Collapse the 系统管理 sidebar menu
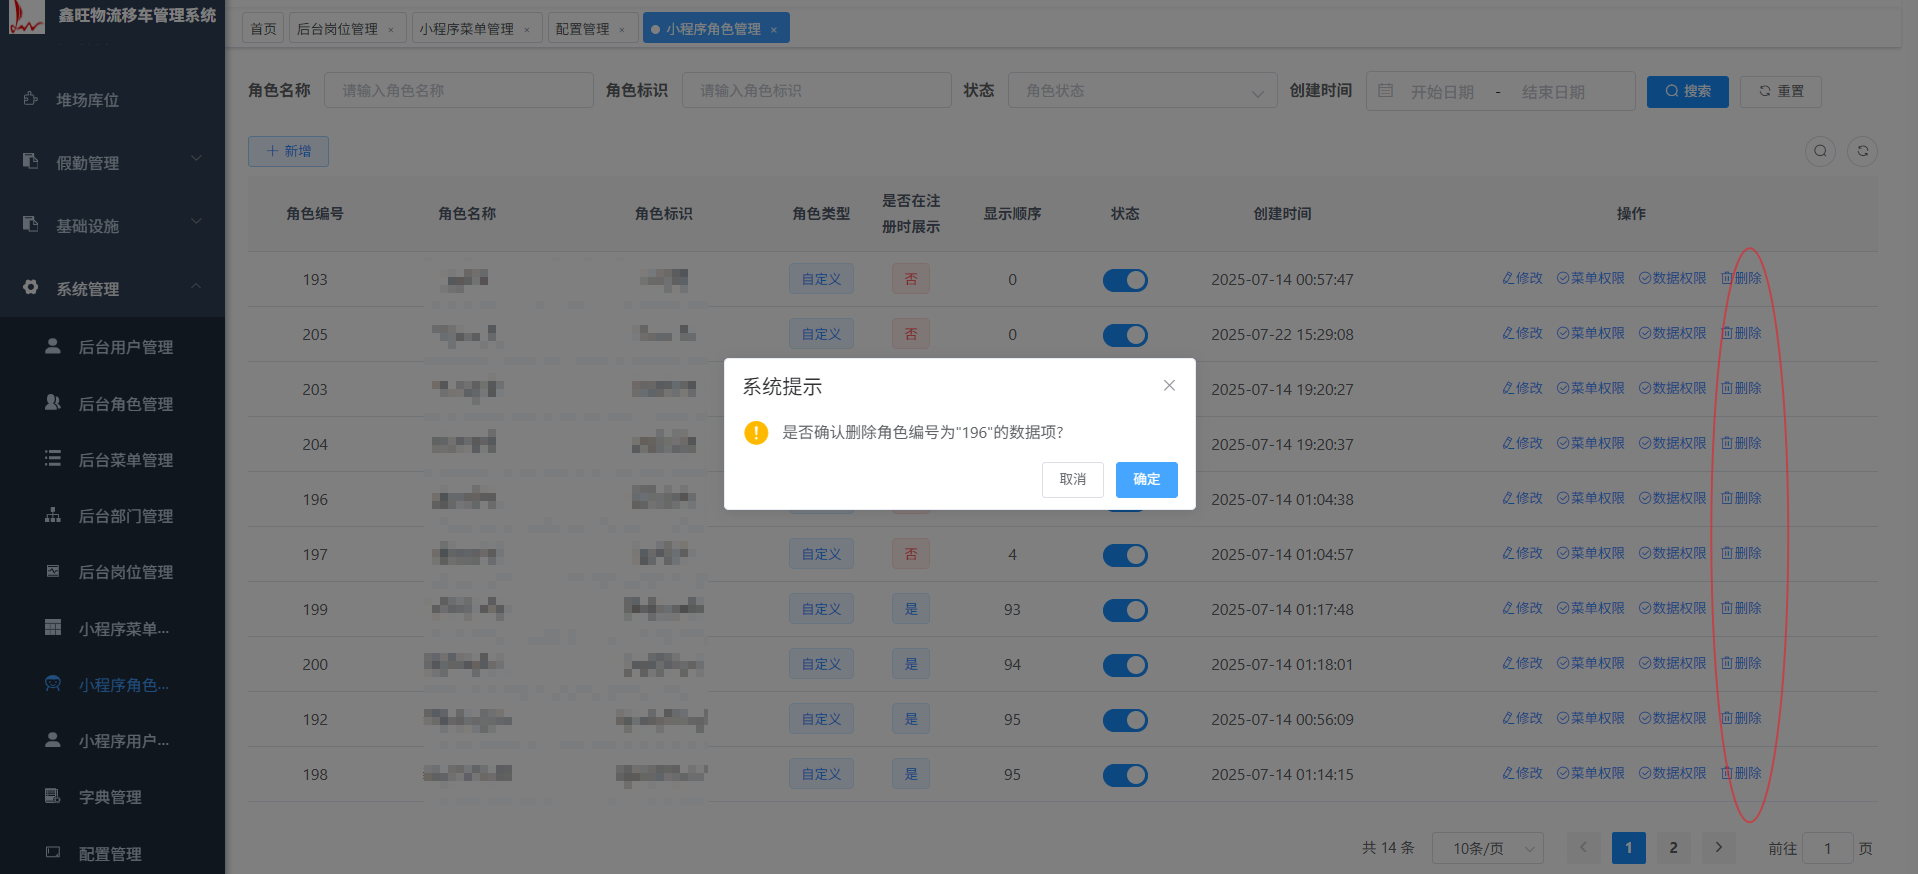This screenshot has height=874, width=1918. pos(112,288)
